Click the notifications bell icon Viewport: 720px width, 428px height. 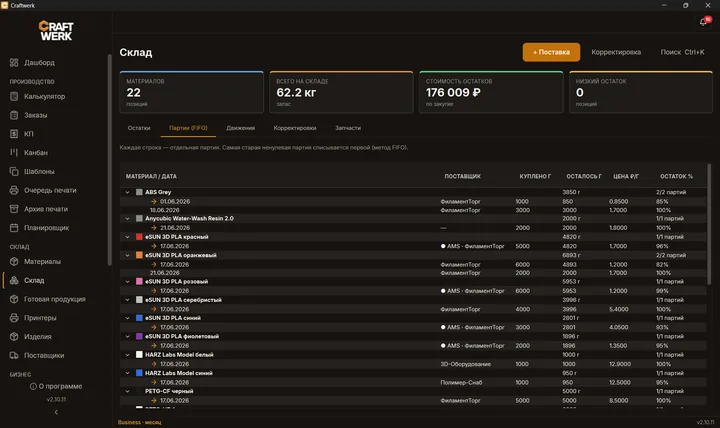click(703, 22)
